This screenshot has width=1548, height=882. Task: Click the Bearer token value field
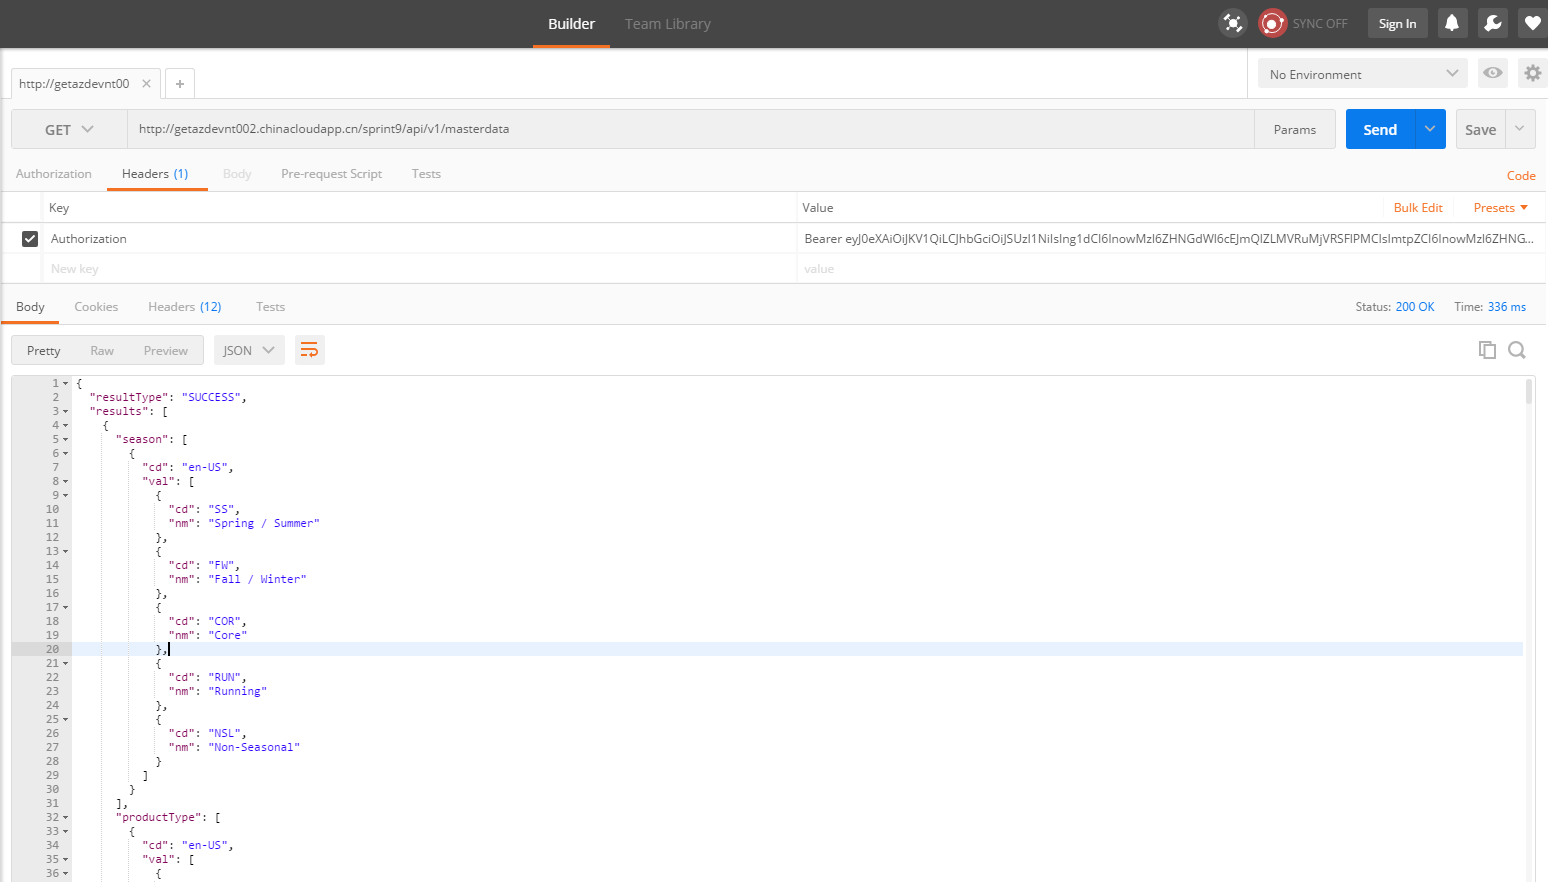coord(1169,239)
